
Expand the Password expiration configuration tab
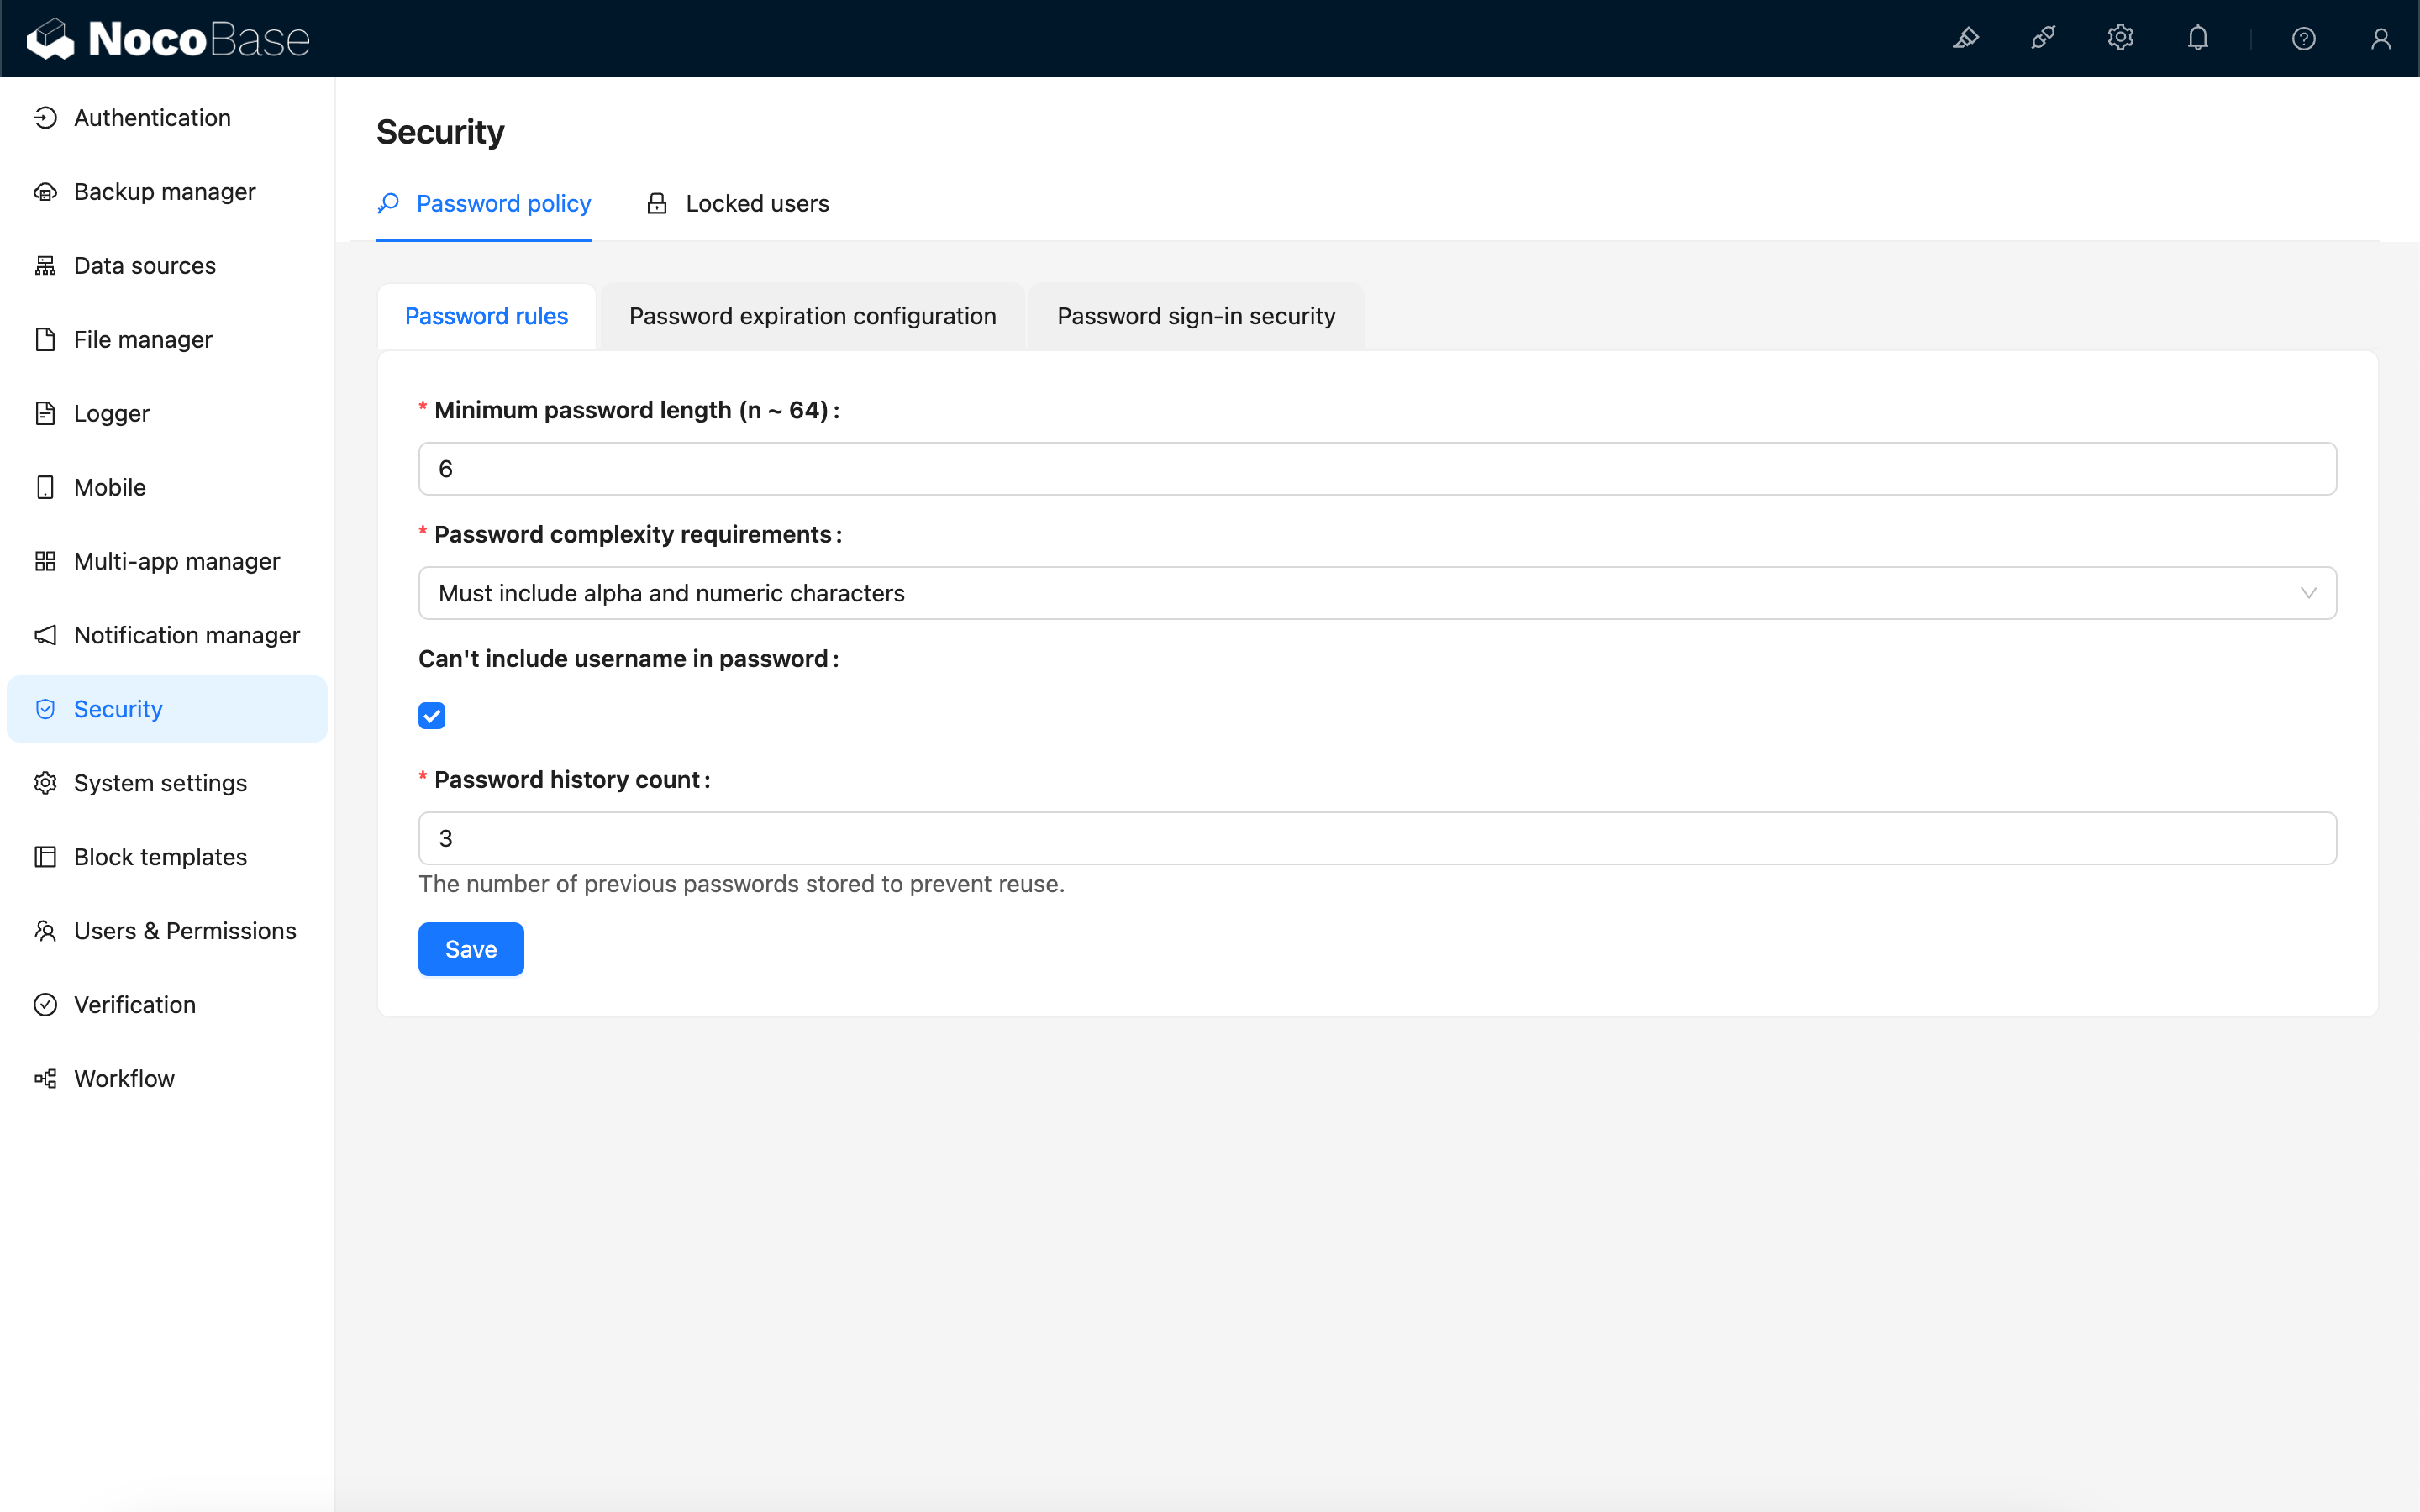(x=812, y=315)
